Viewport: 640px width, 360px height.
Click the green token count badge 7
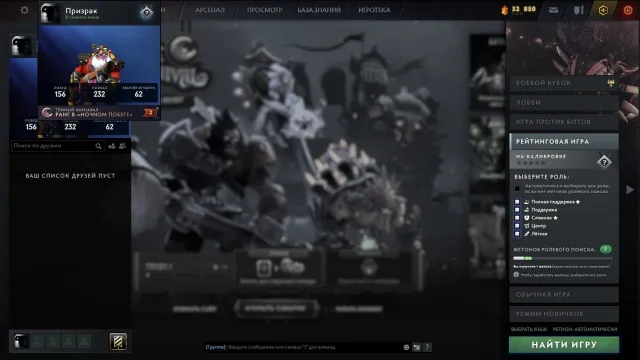click(x=606, y=249)
